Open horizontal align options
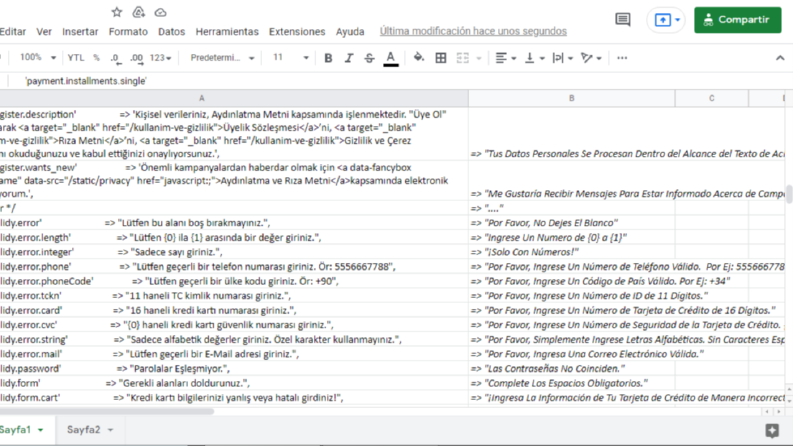This screenshot has height=446, width=793. [x=505, y=58]
